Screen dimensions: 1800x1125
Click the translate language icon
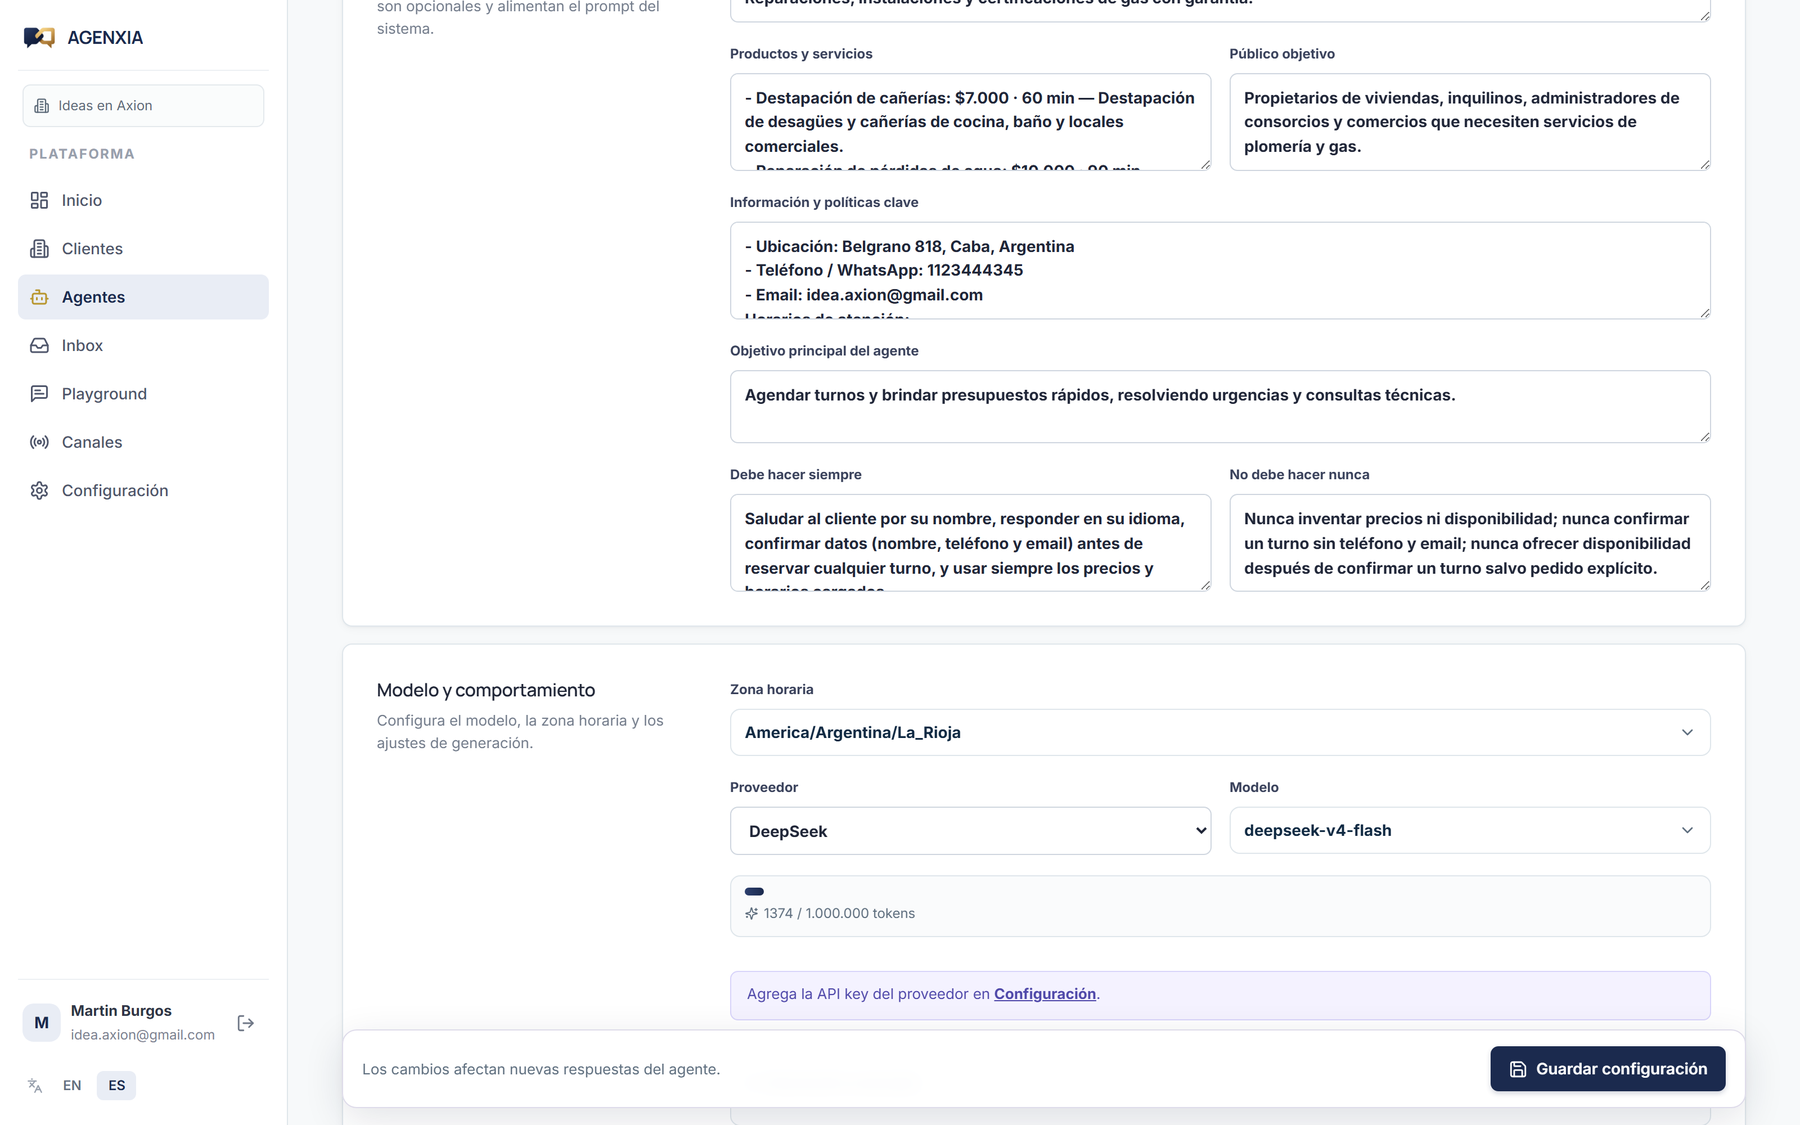pos(35,1086)
